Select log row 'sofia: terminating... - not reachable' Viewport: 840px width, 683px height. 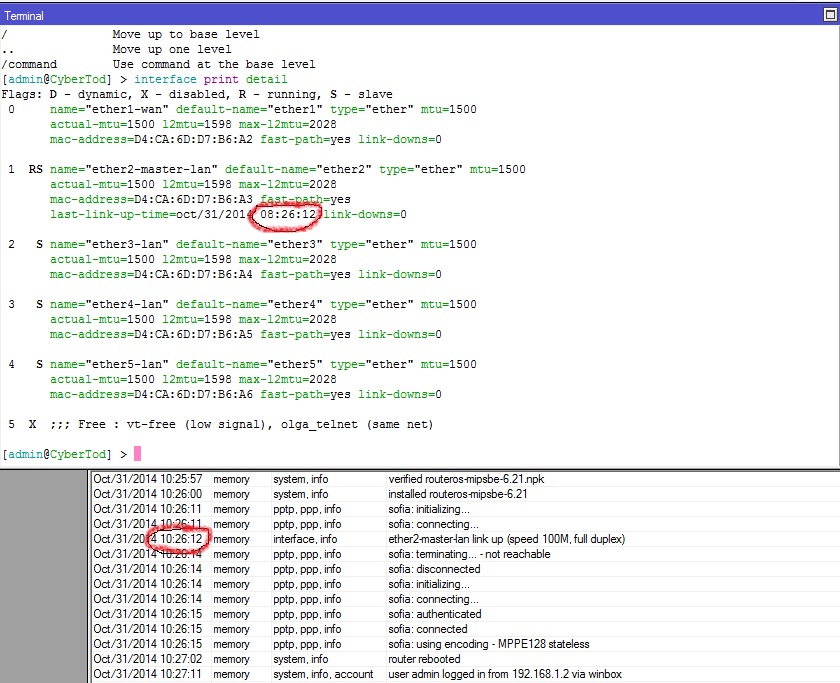[466, 554]
